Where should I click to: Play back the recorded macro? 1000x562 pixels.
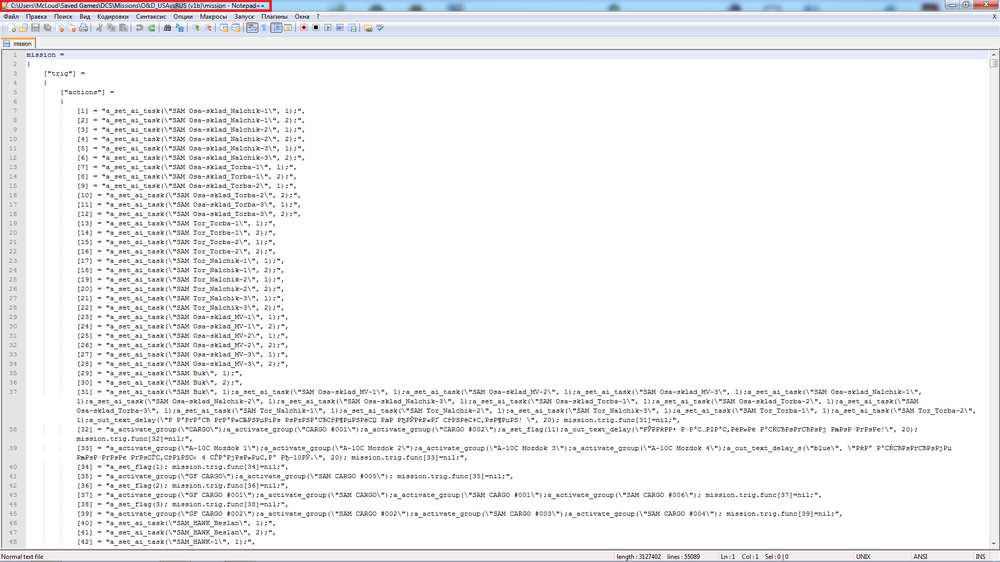point(328,28)
